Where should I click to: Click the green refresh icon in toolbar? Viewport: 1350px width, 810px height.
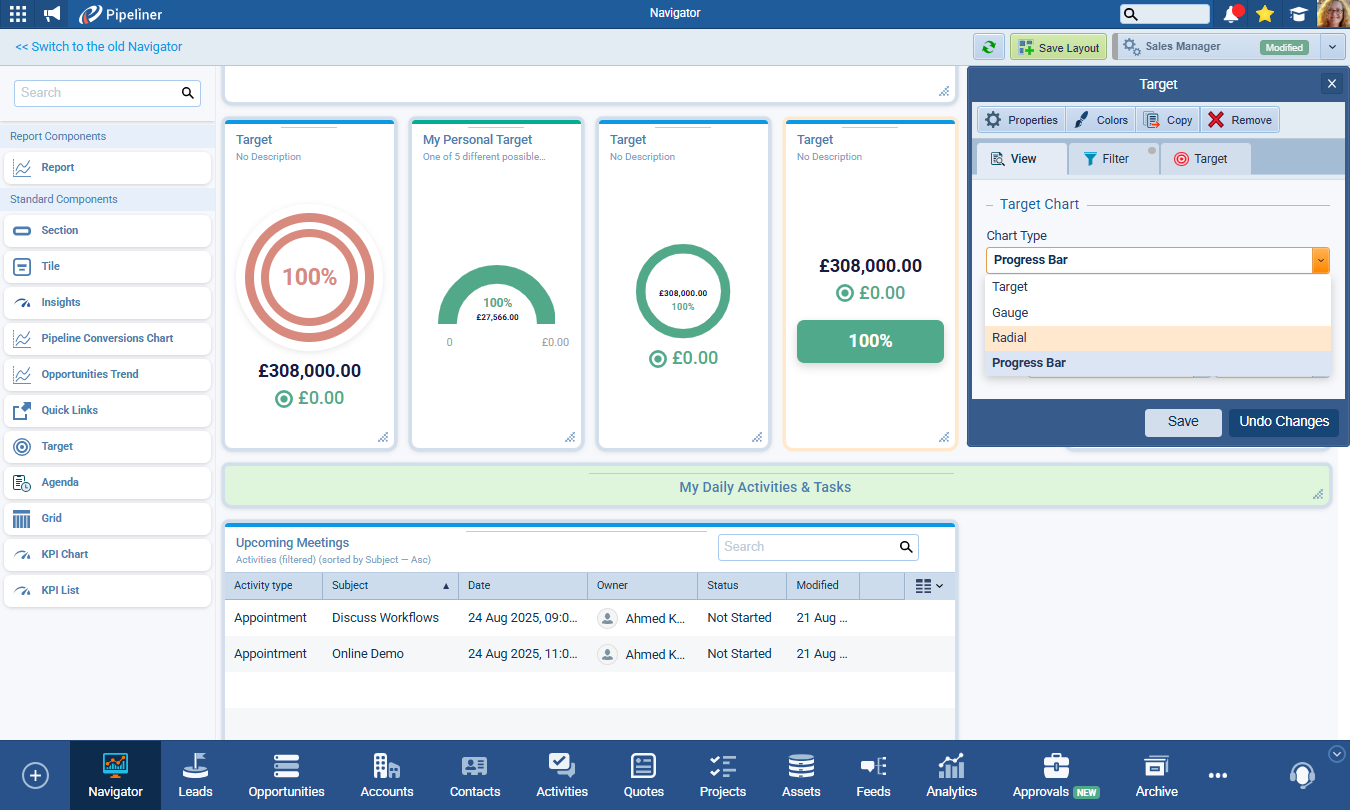[x=989, y=47]
